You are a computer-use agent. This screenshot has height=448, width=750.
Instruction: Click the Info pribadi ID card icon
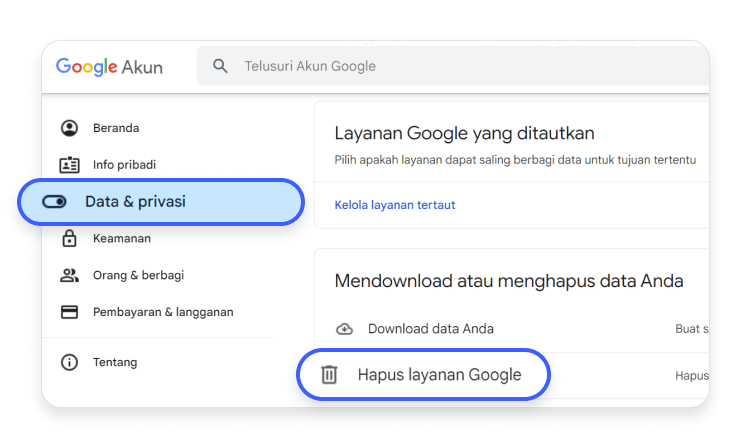point(69,164)
